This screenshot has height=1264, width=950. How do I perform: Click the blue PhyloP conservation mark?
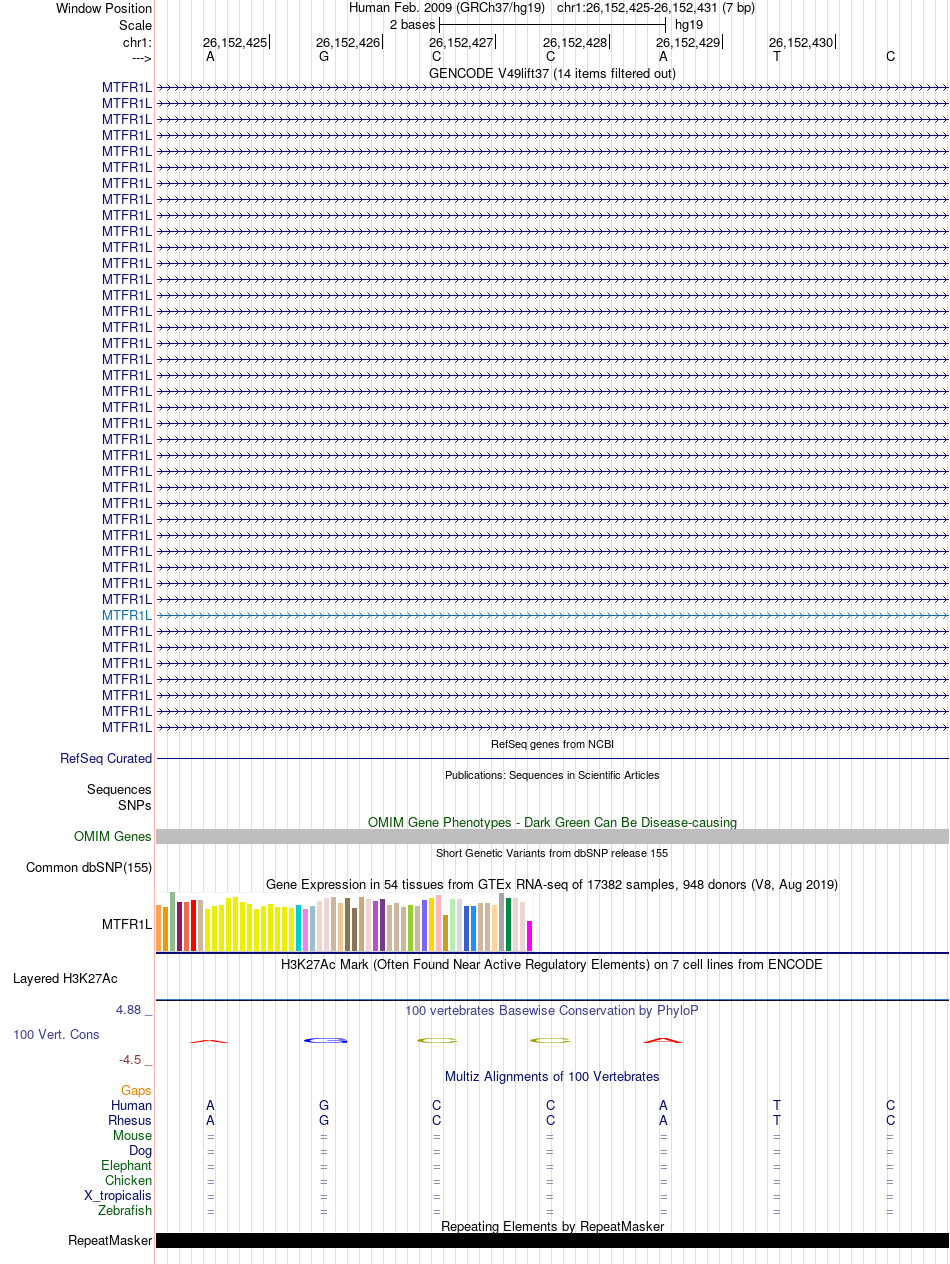point(325,1041)
